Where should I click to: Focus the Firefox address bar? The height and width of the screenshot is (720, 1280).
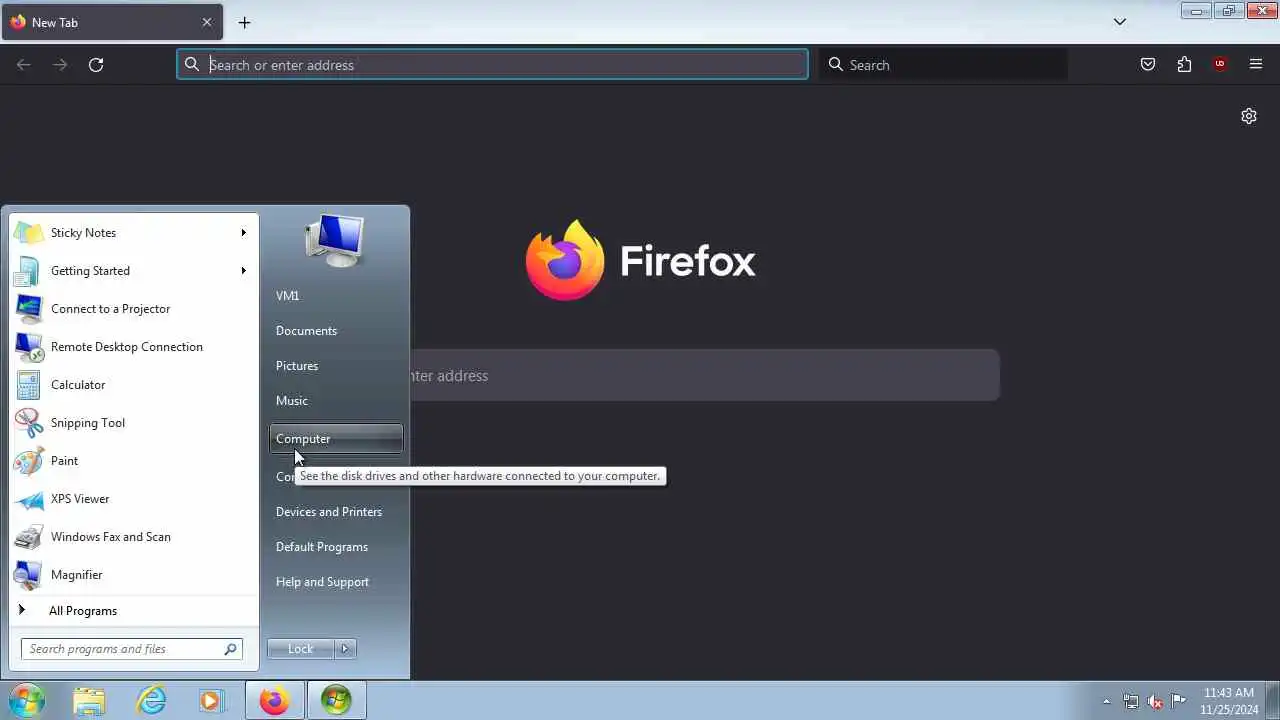coord(492,65)
